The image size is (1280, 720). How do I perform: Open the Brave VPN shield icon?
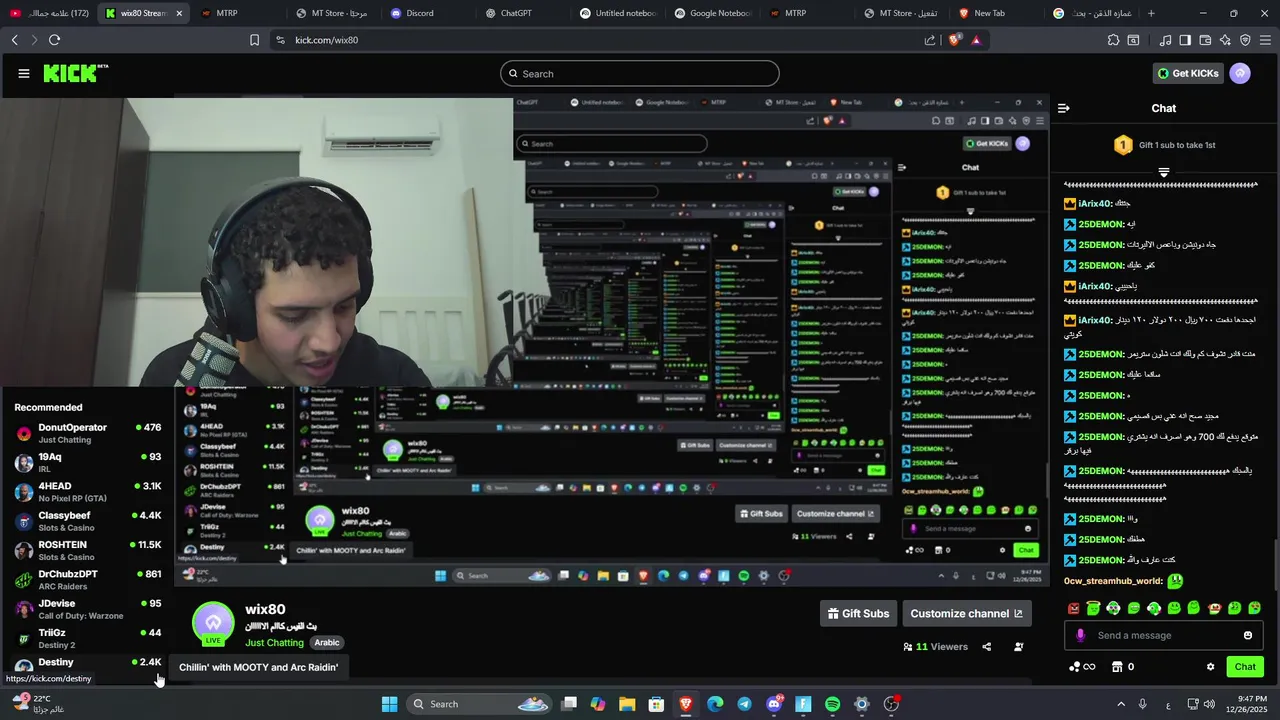(x=1245, y=40)
